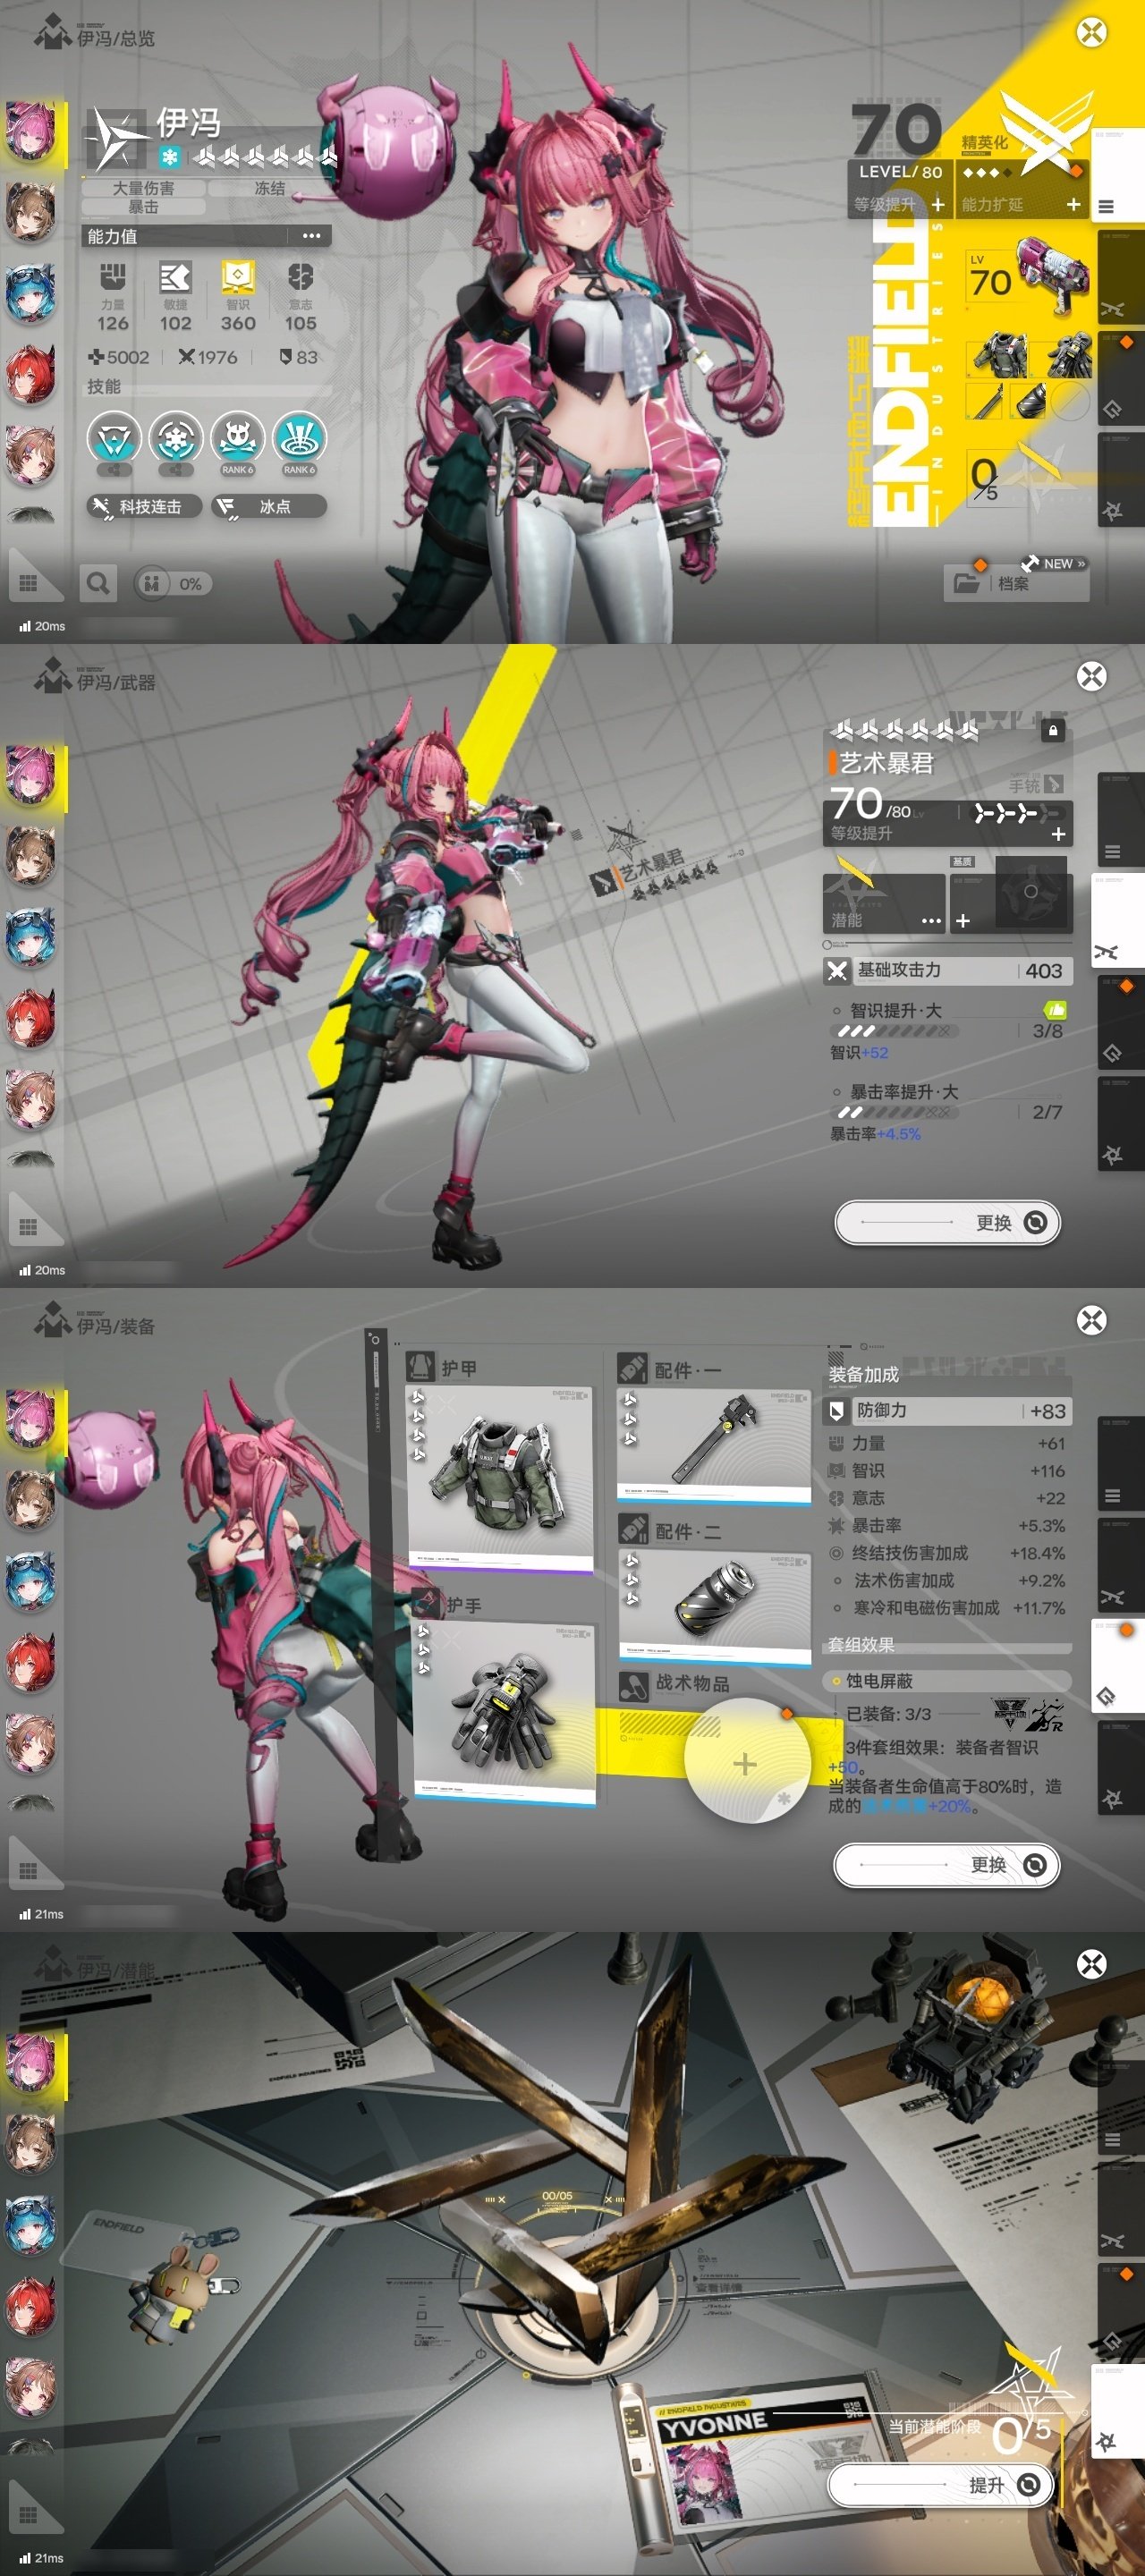Expand 能力值 details with the three dots
This screenshot has height=2576, width=1145.
[311, 236]
